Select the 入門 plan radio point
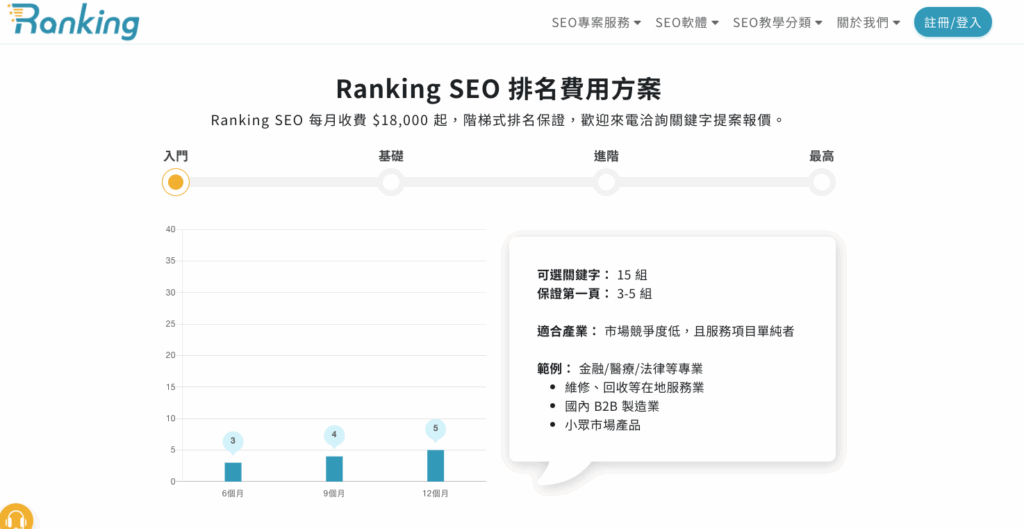1024x529 pixels. 176,182
